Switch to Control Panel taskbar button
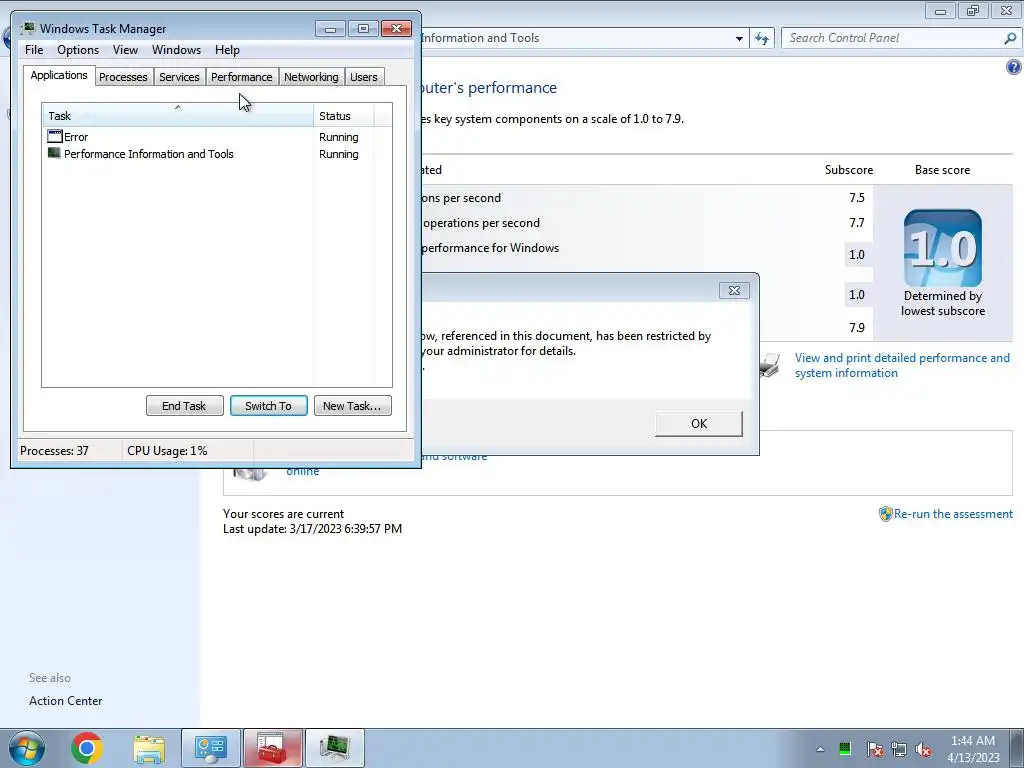The image size is (1024, 768). click(211, 748)
